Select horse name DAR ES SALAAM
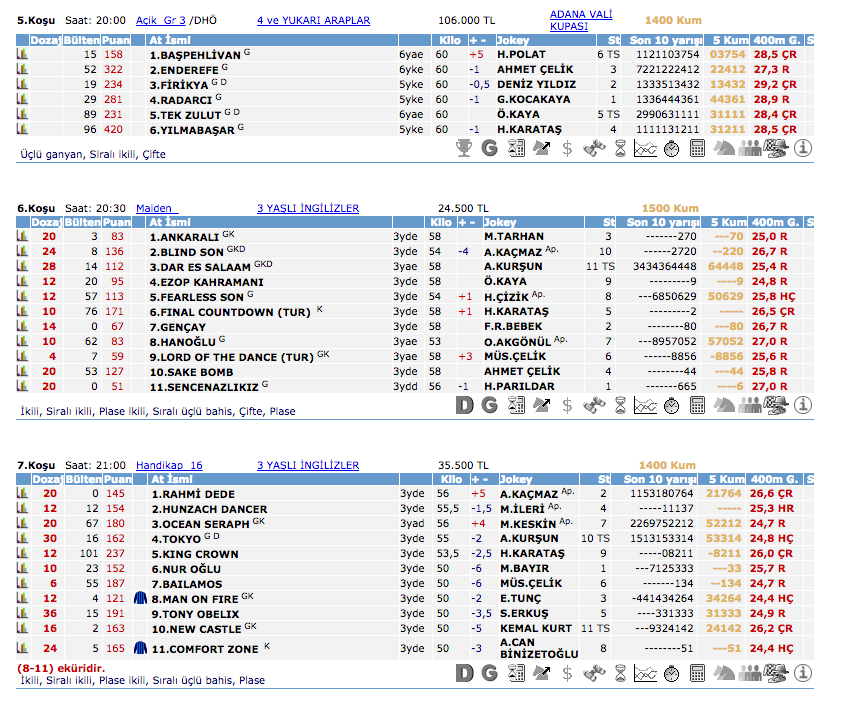Viewport: 855px width, 702px height. click(196, 267)
